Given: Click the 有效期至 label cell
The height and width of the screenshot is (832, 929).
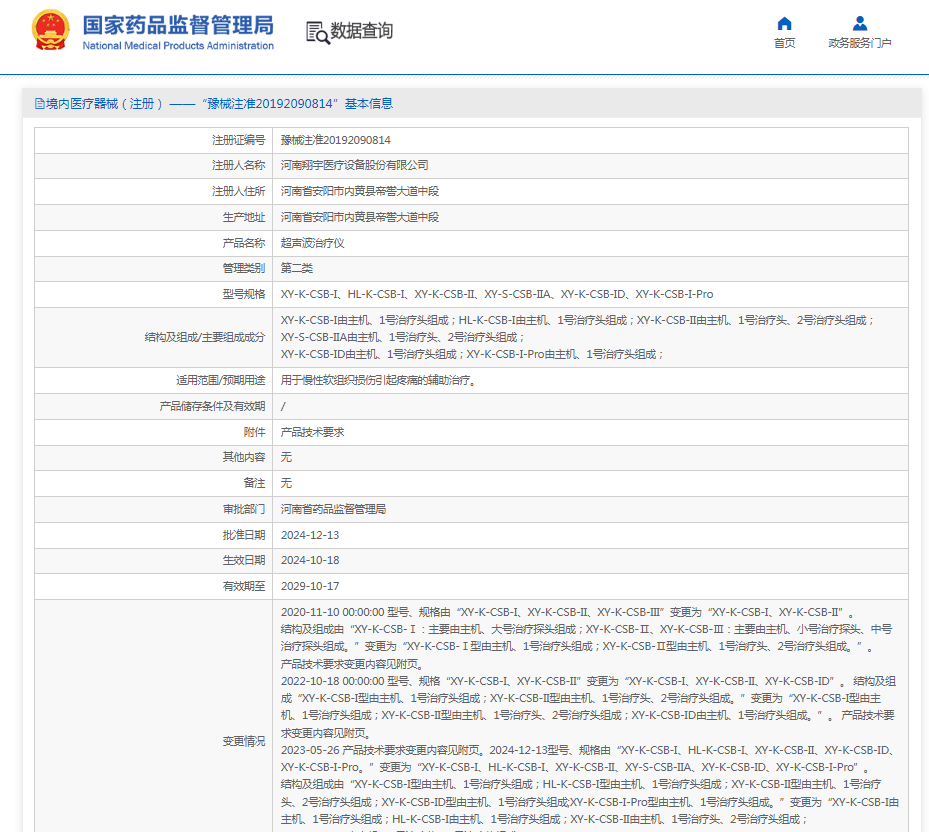Looking at the screenshot, I should (153, 586).
